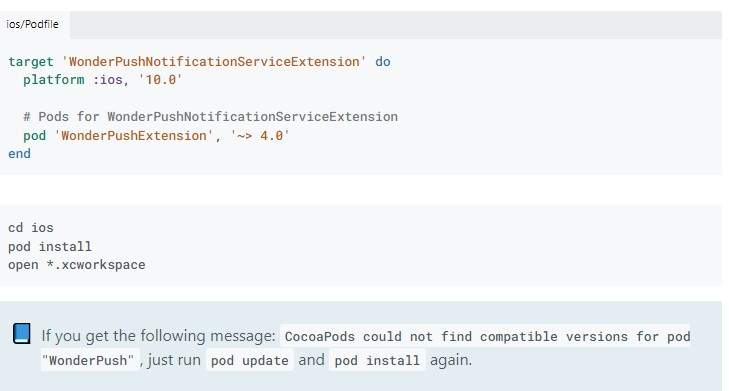Click the word 'again.' in the note
Image resolution: width=729 pixels, height=391 pixels.
(451, 360)
